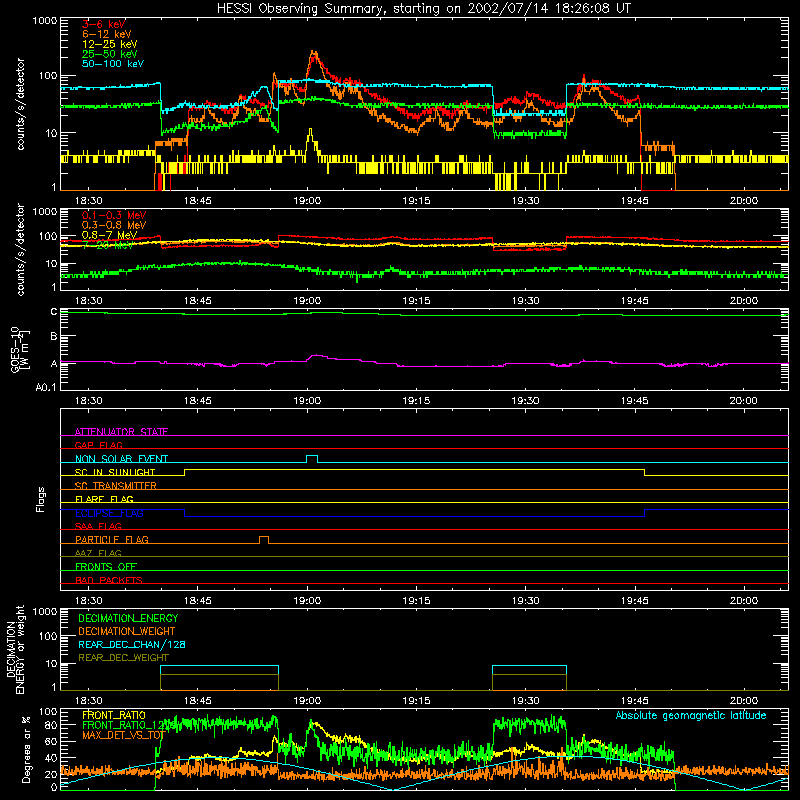The image size is (800, 800).
Task: Select the 6-12 keV legend label
Action: click(107, 34)
